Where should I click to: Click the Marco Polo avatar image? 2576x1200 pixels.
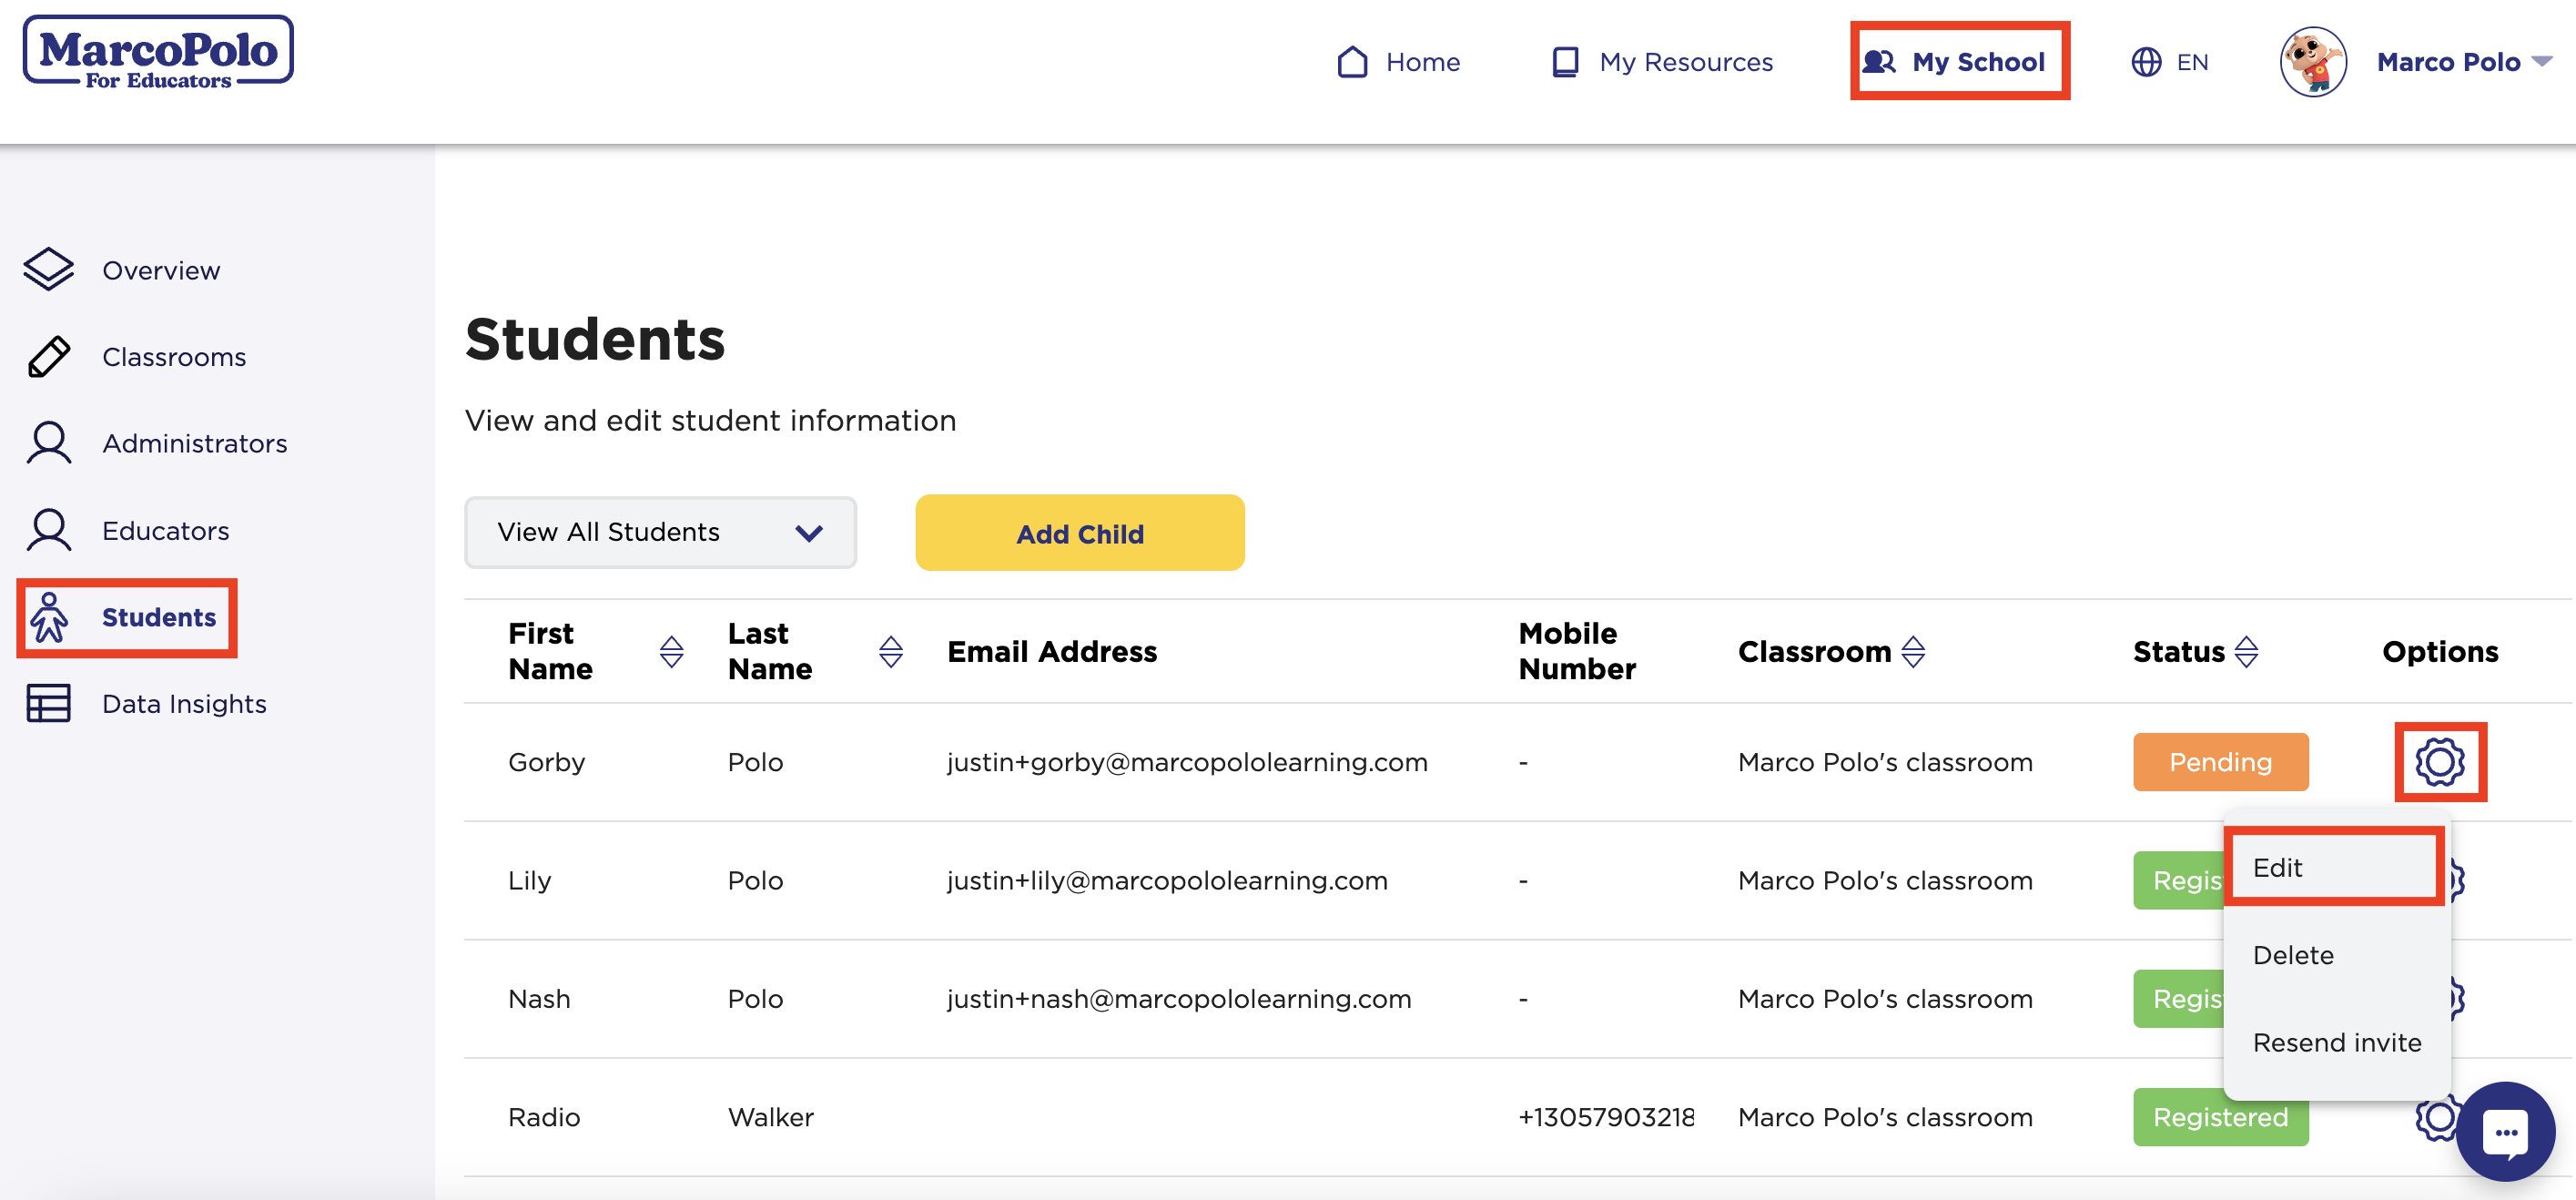tap(2312, 62)
